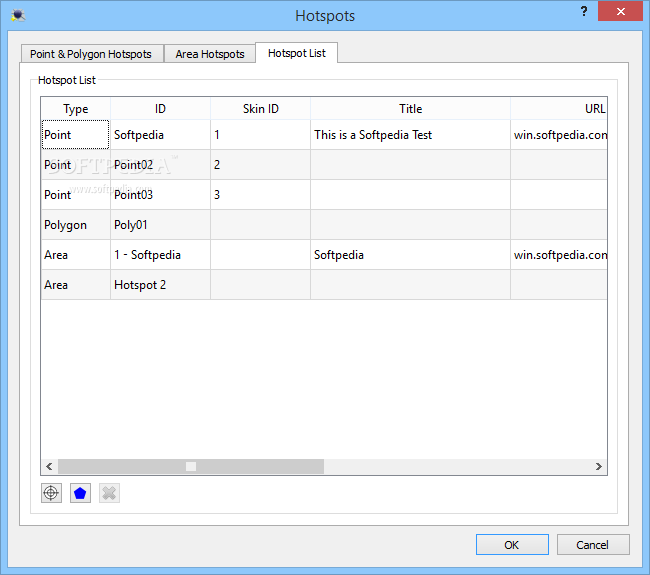Click the Title column header
Screen dimensions: 650x575
point(410,109)
